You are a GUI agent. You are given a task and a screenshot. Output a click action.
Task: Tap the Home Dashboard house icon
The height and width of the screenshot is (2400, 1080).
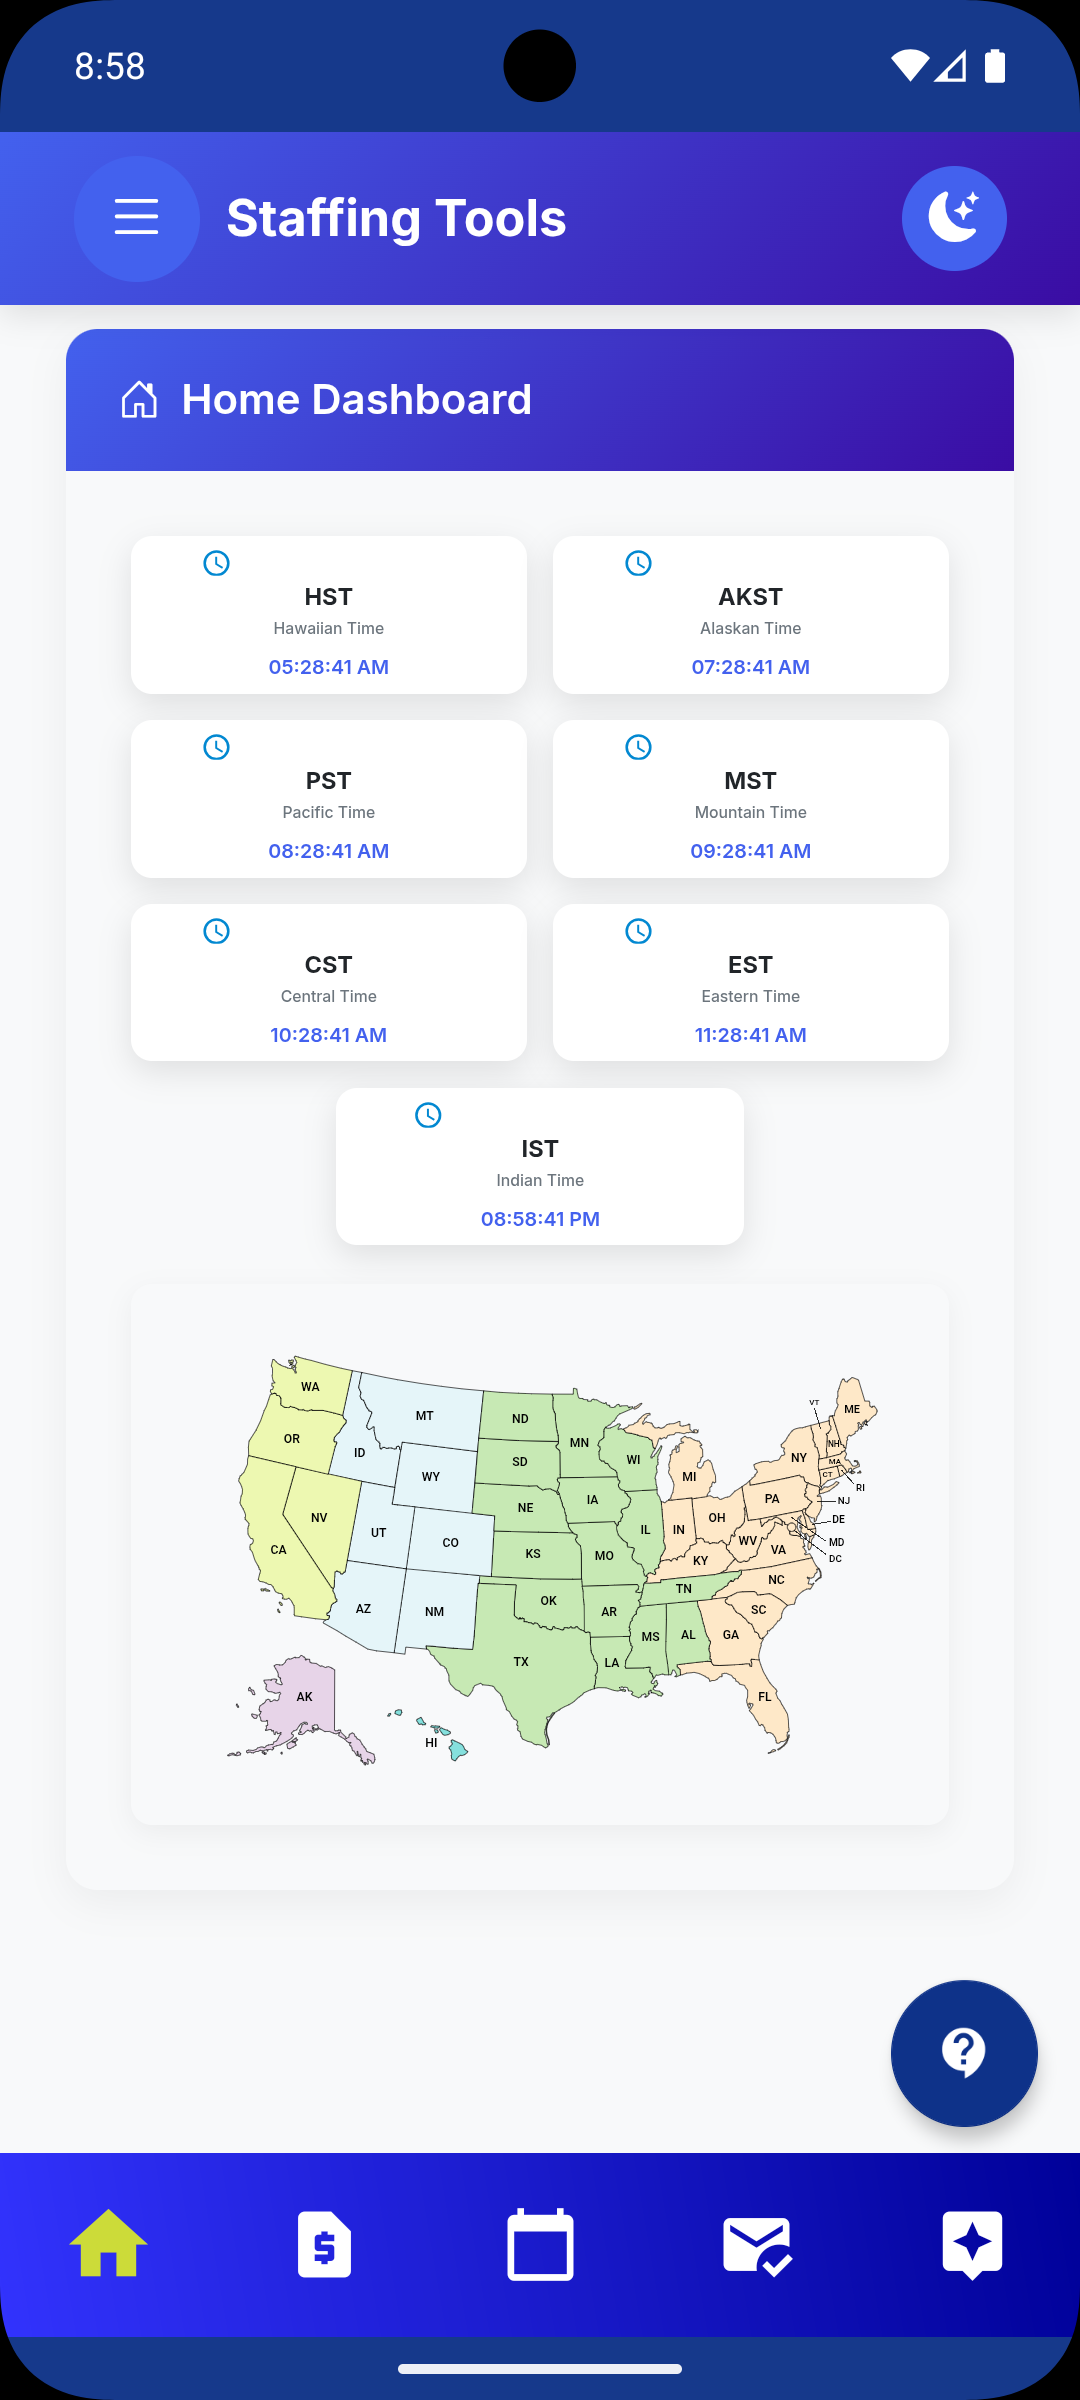(139, 400)
